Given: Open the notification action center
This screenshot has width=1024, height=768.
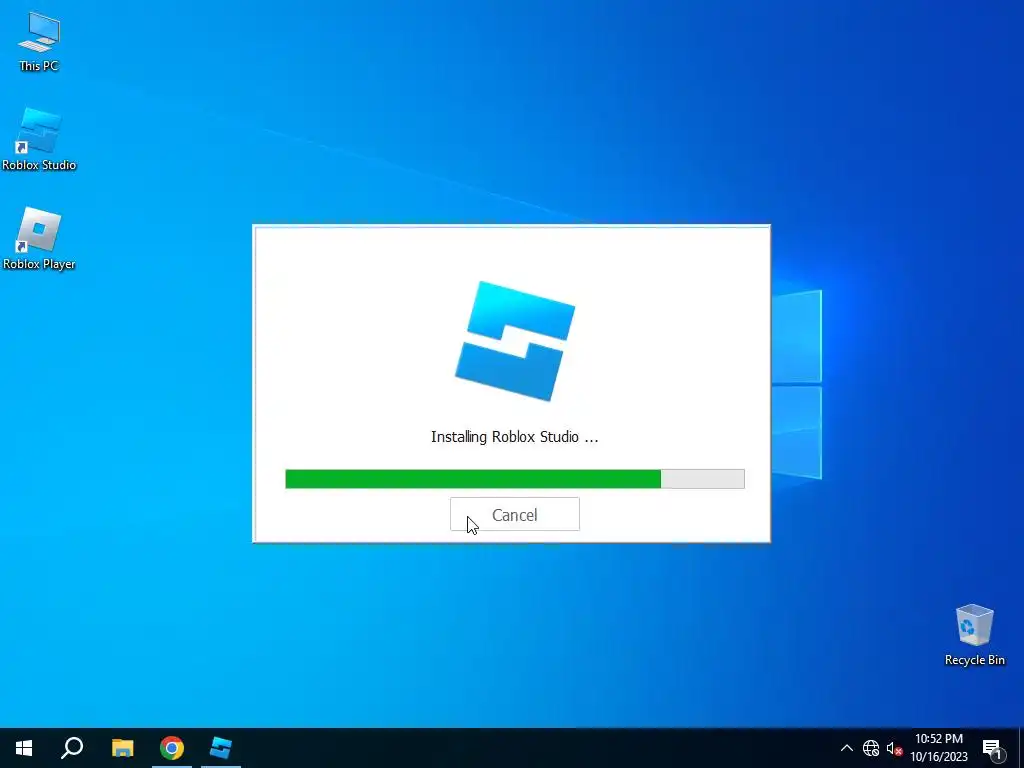Looking at the screenshot, I should pos(992,748).
